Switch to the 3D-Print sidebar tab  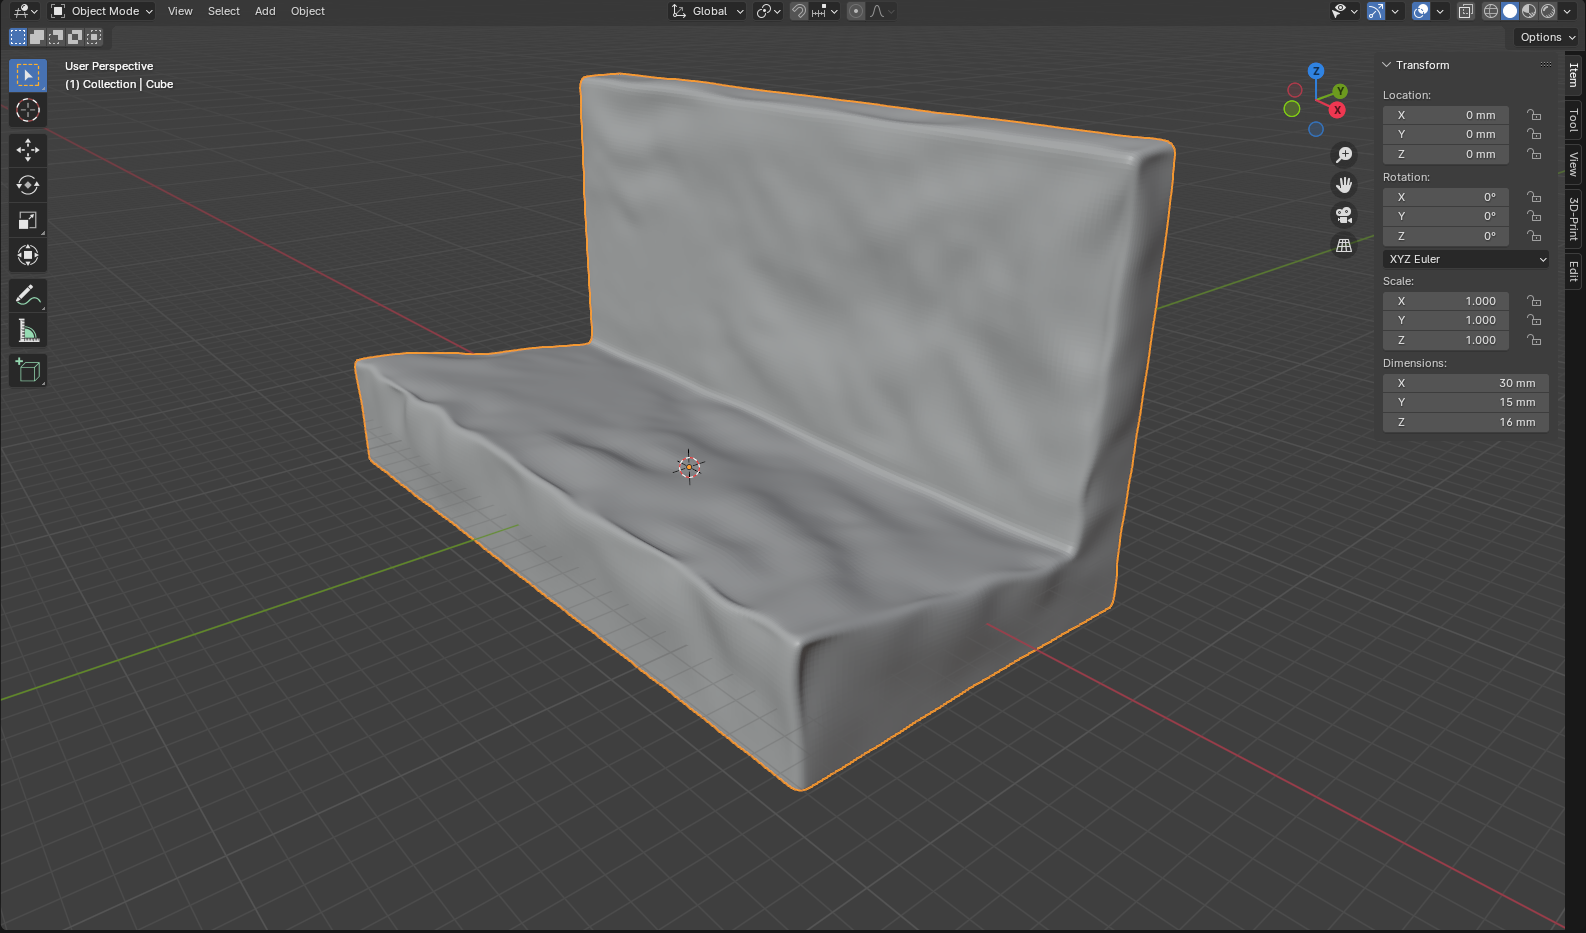pos(1574,218)
